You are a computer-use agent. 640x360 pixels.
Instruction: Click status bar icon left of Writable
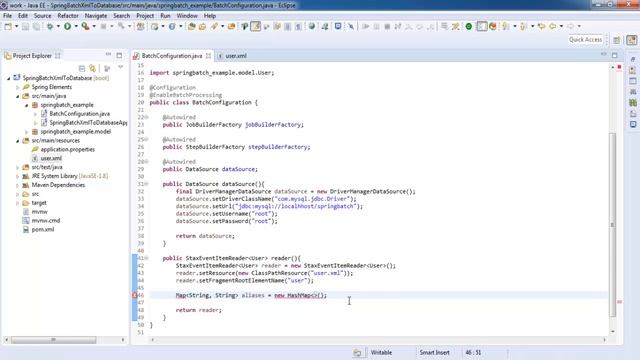[x=357, y=353]
